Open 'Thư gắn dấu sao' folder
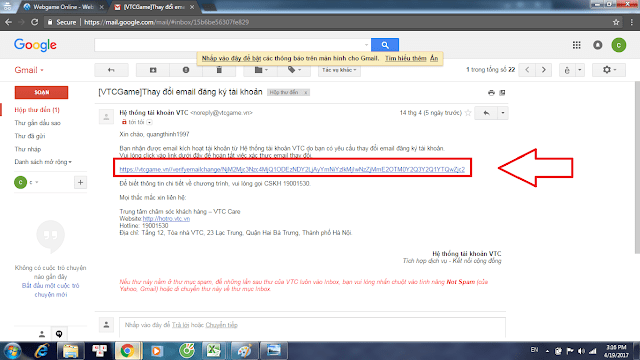 click(x=38, y=123)
